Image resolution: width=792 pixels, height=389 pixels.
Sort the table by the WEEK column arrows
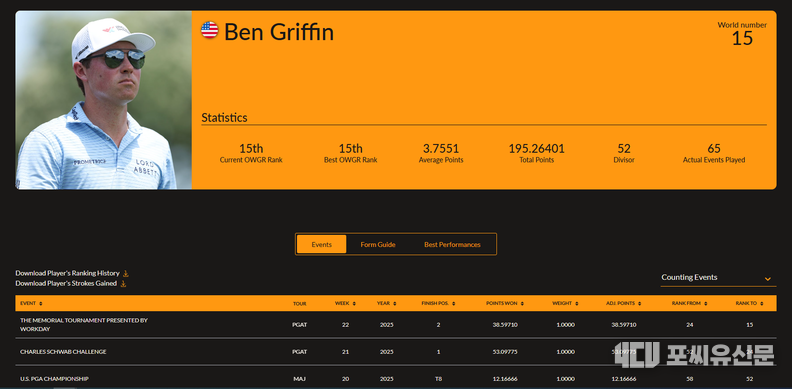[x=354, y=304]
